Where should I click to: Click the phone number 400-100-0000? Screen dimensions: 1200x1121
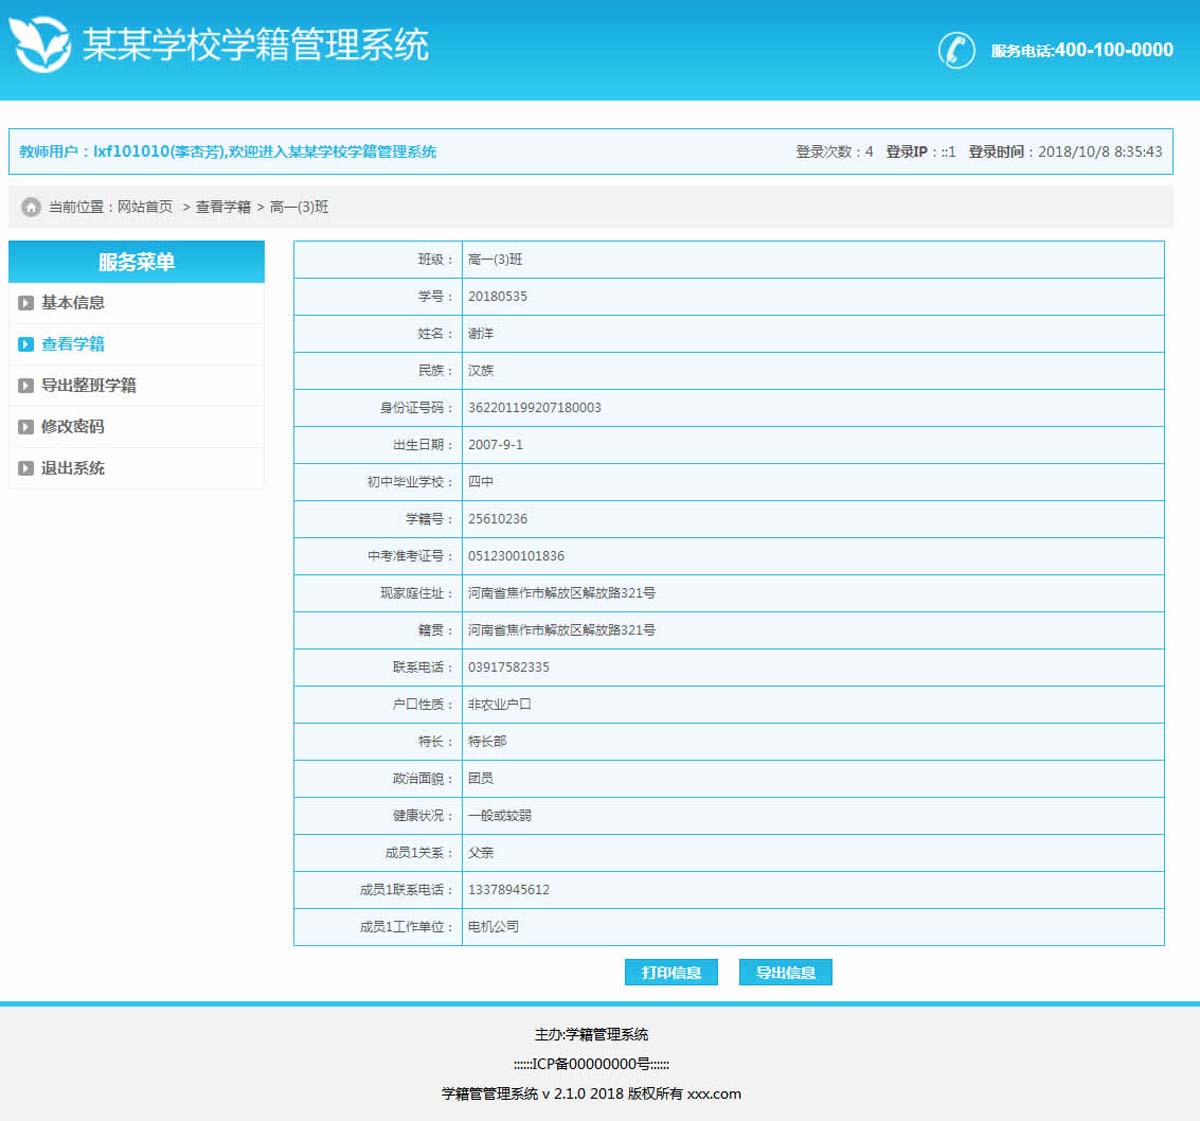click(1114, 50)
